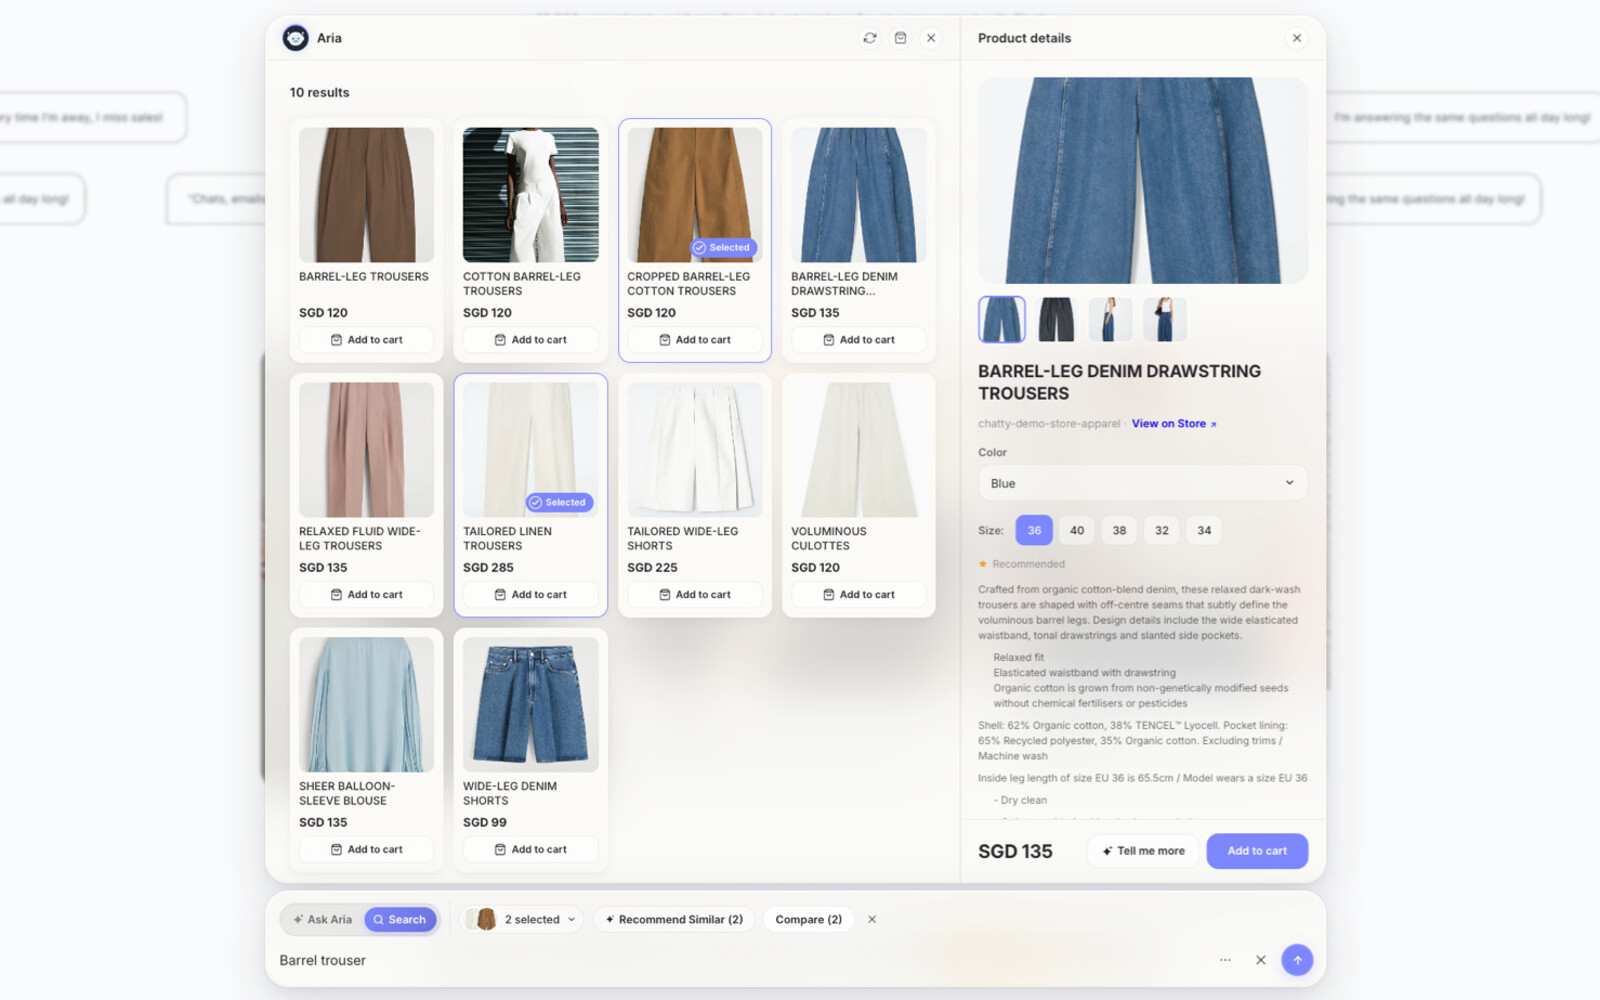Screen dimensions: 1600x1000
Task: Select the dark trousers thumbnail
Action: [1056, 320]
